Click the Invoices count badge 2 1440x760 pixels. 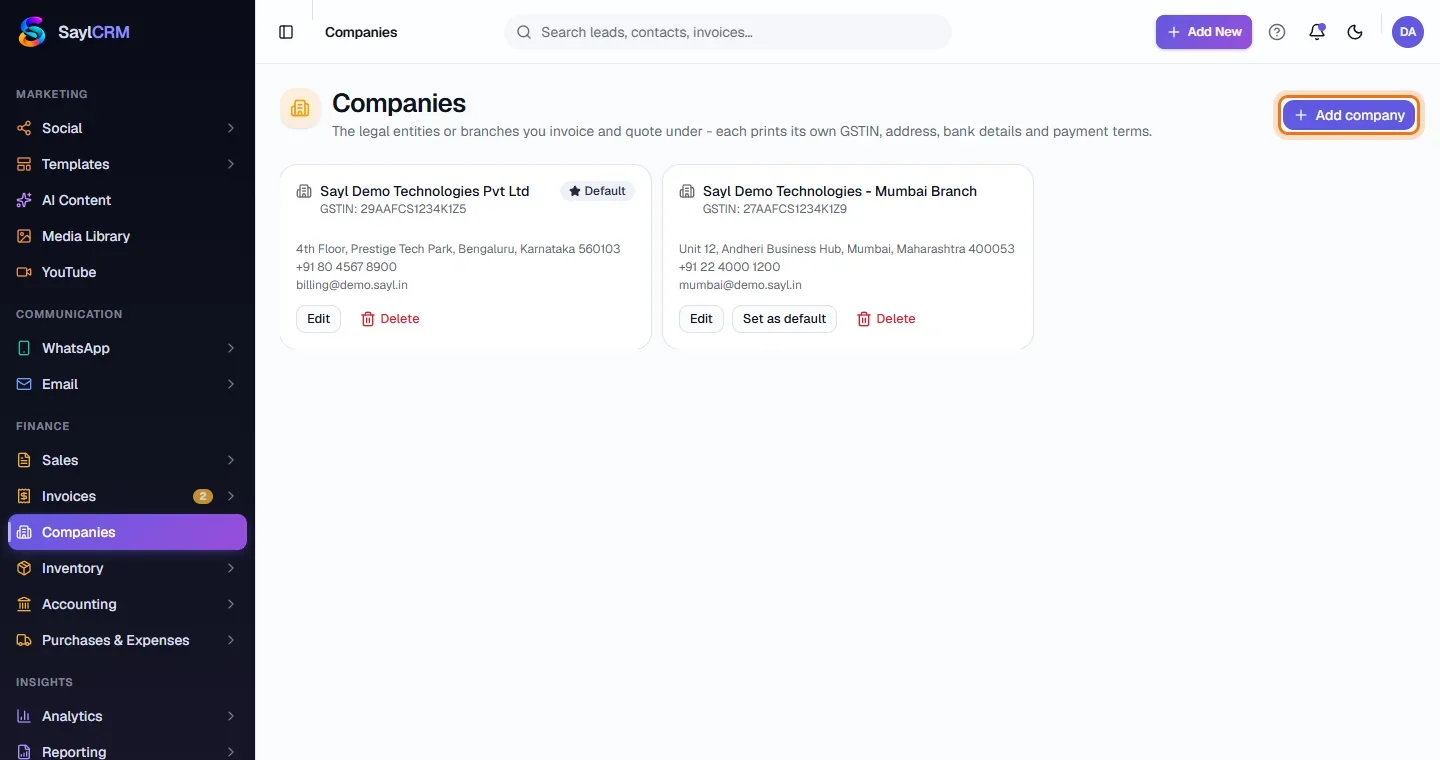(x=203, y=496)
